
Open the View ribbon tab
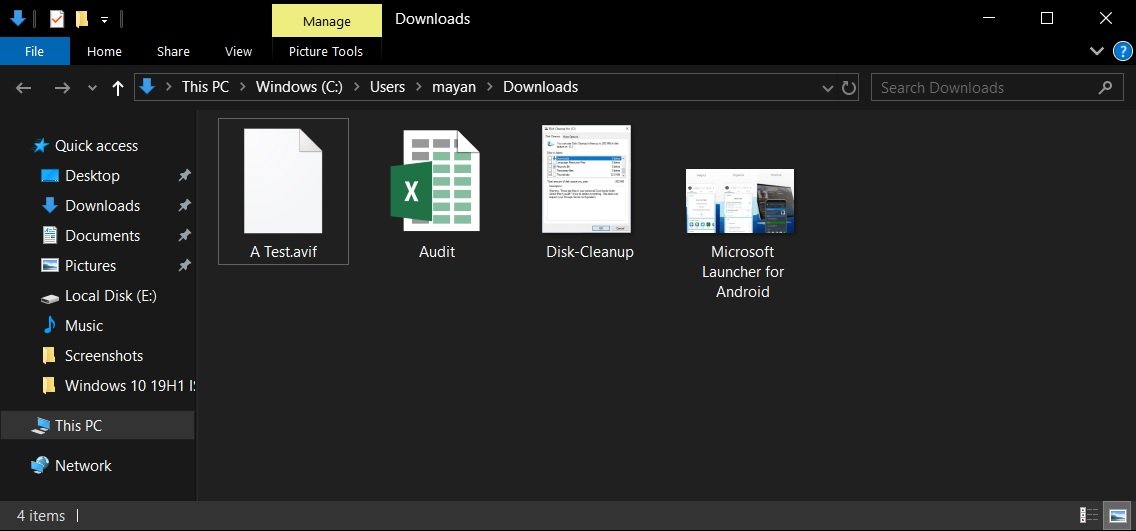[x=238, y=51]
